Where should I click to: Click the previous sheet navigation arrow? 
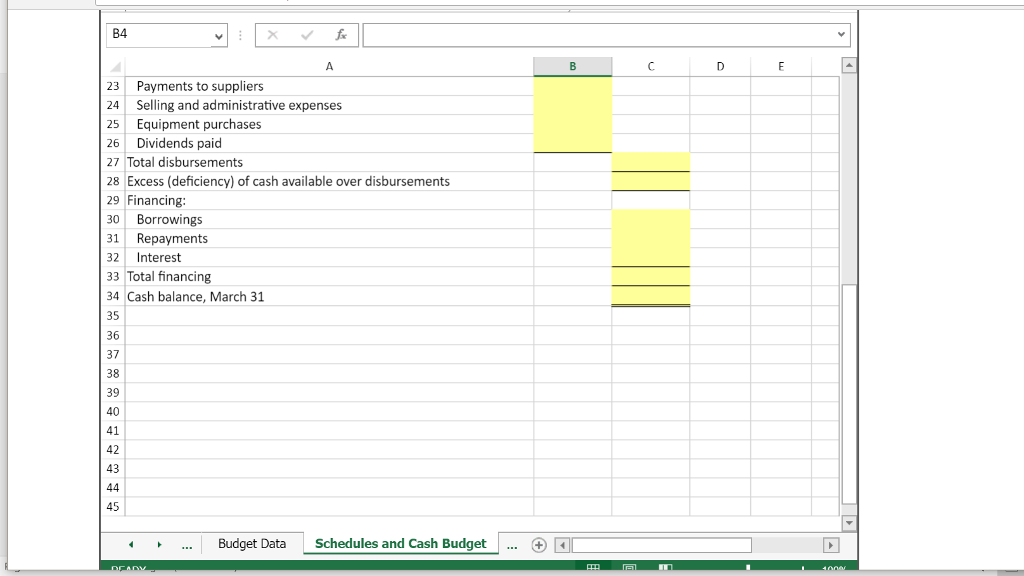[131, 543]
